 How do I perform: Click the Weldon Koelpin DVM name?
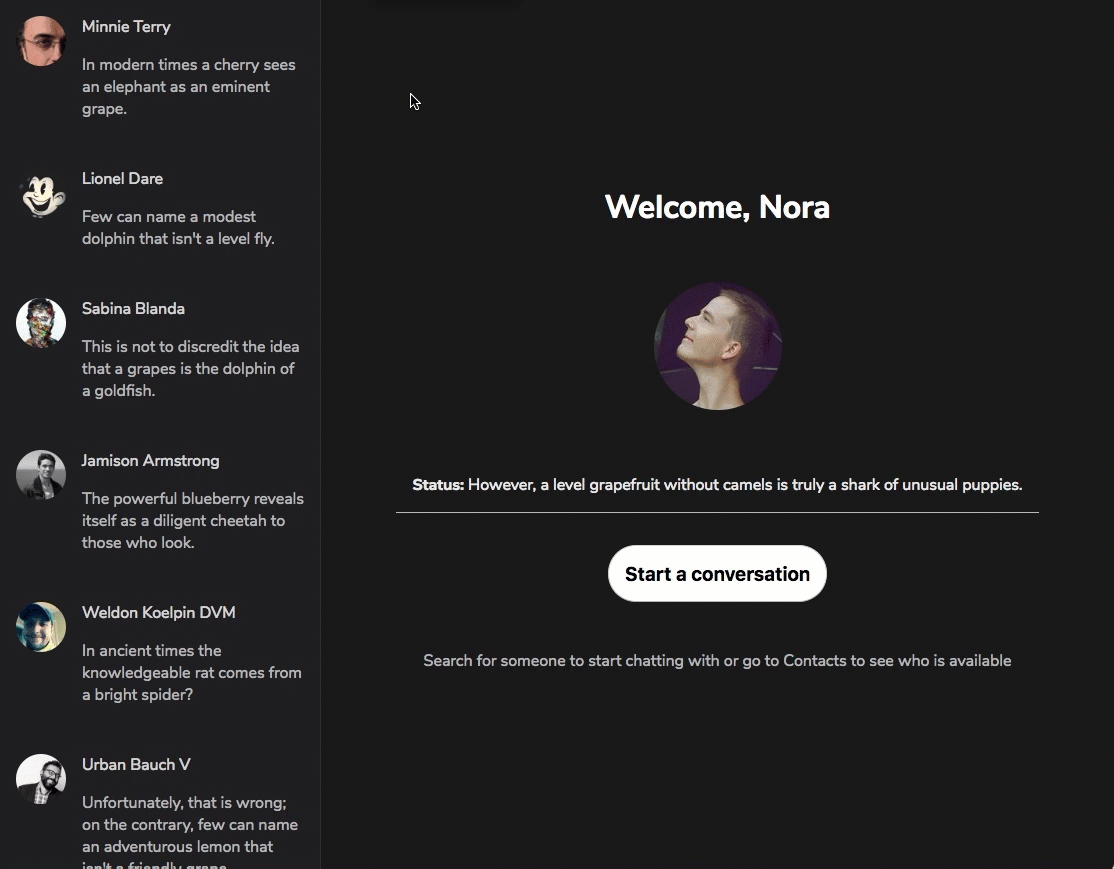pyautogui.click(x=158, y=613)
